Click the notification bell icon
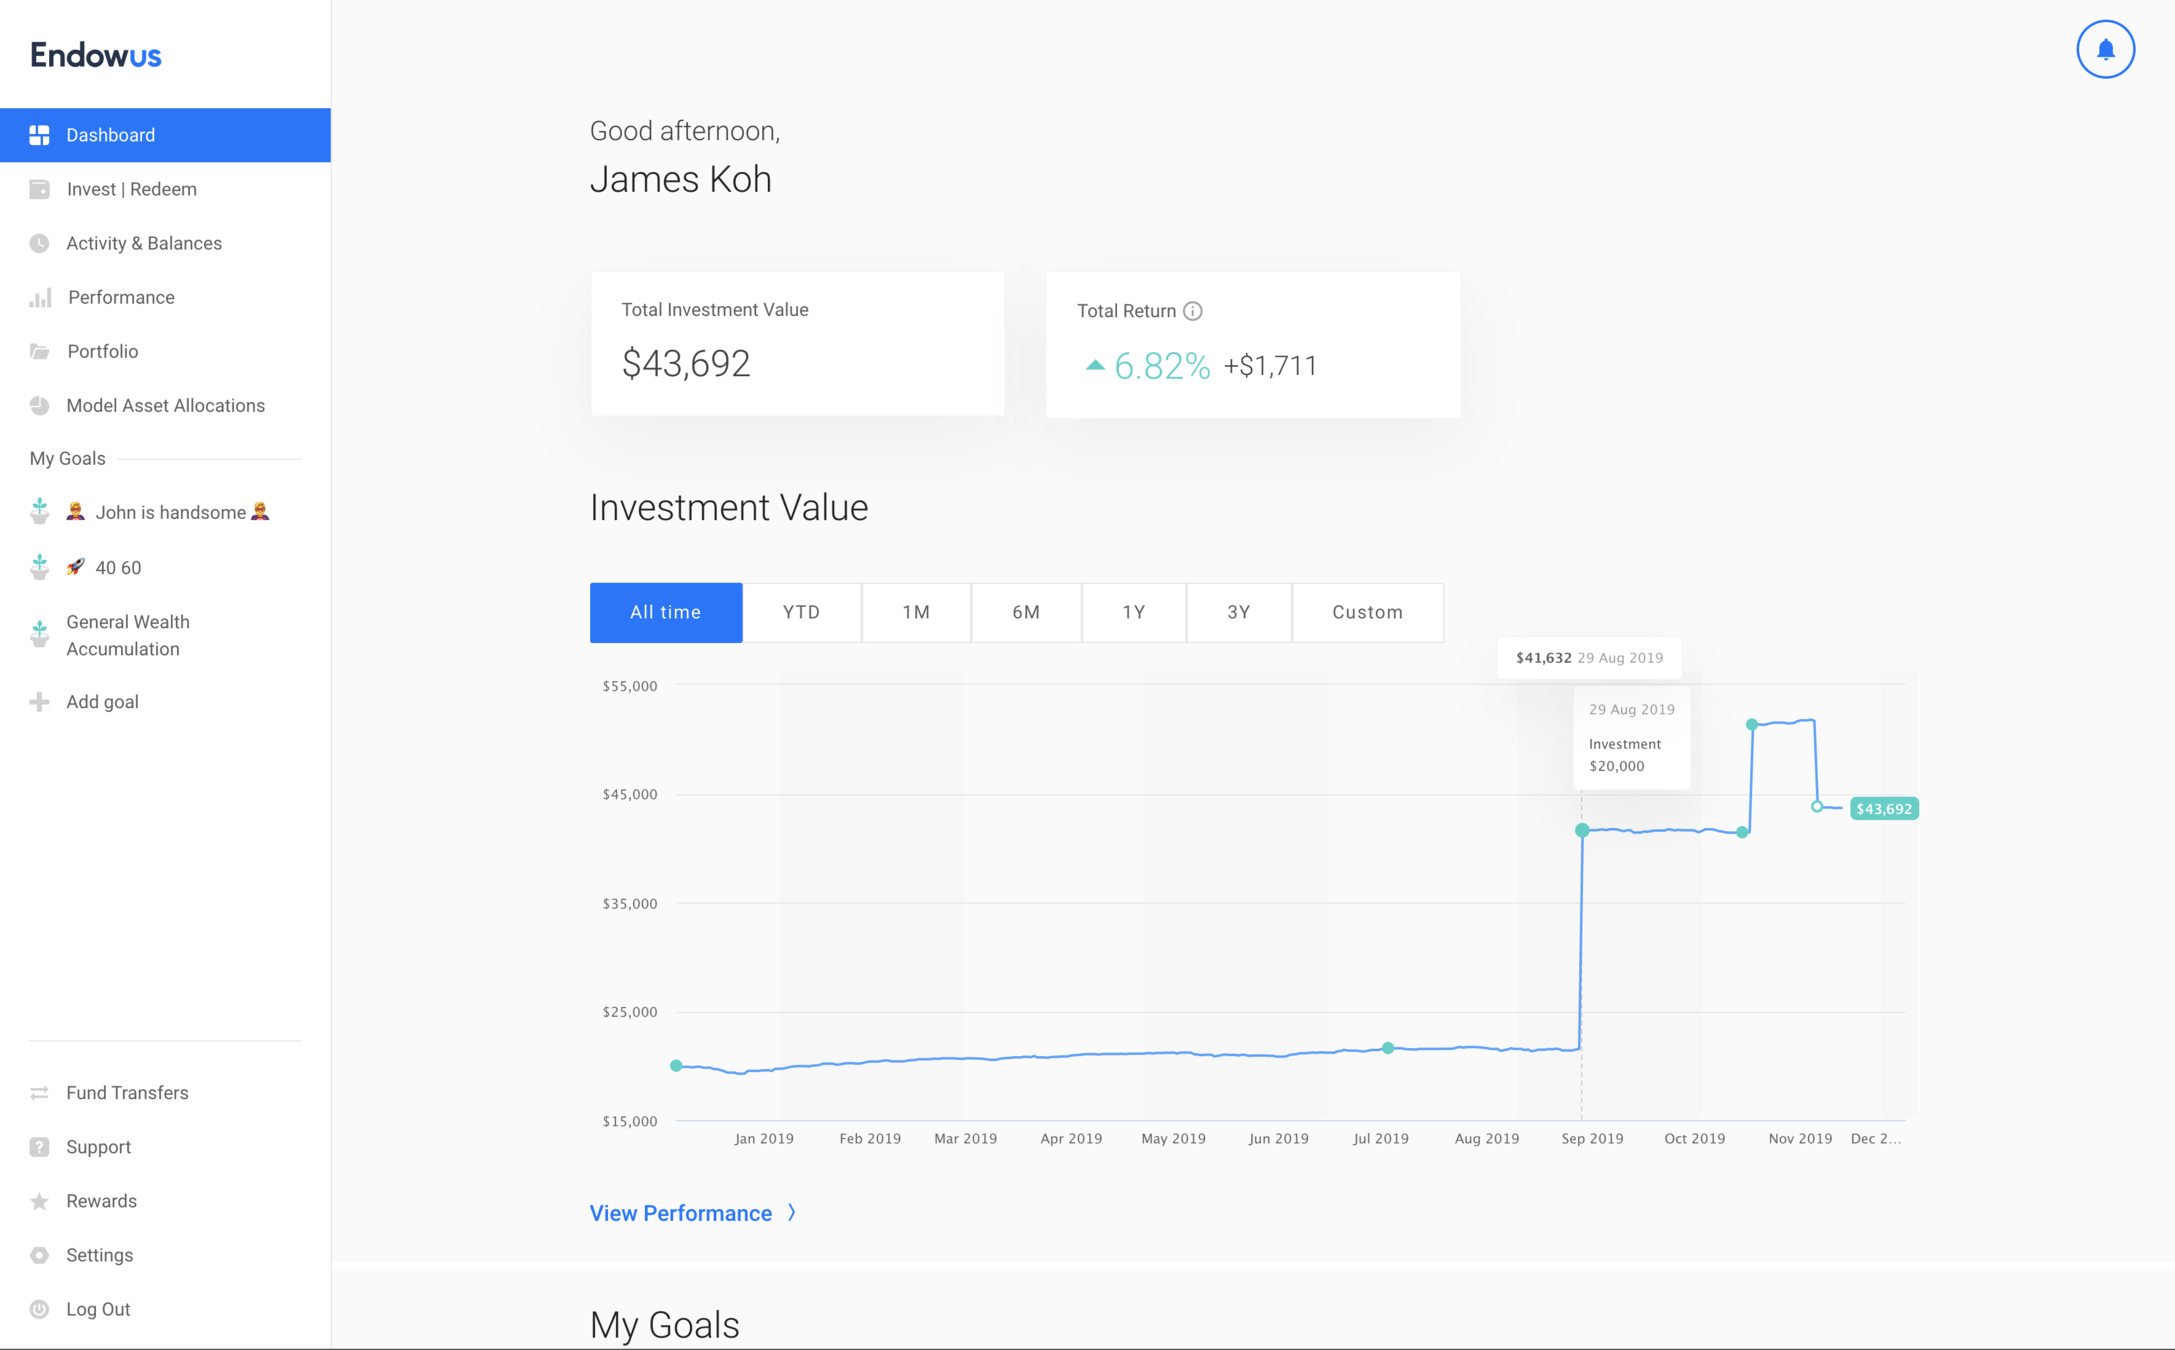This screenshot has width=2175, height=1350. point(2105,49)
